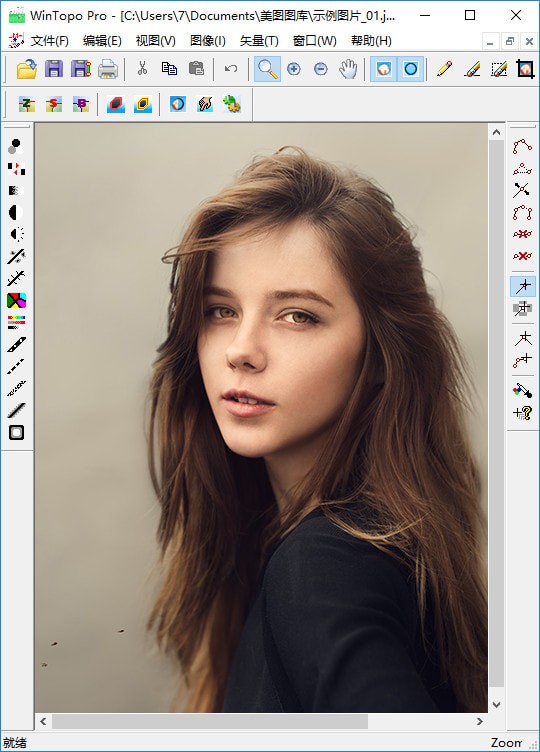540x752 pixels.
Task: Open the 矢量(T) menu
Action: click(259, 41)
